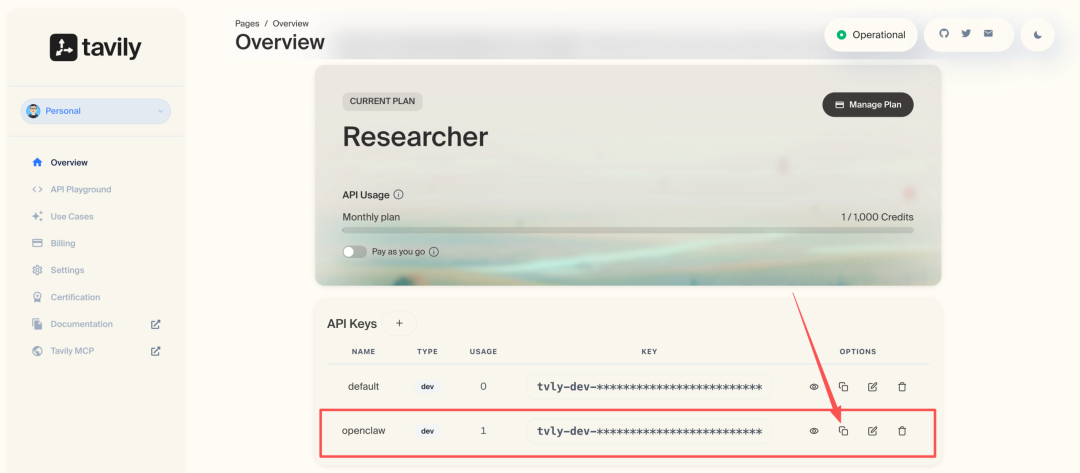Viewport: 1080px width, 473px height.
Task: Open API Playground in the sidebar
Action: tap(81, 189)
